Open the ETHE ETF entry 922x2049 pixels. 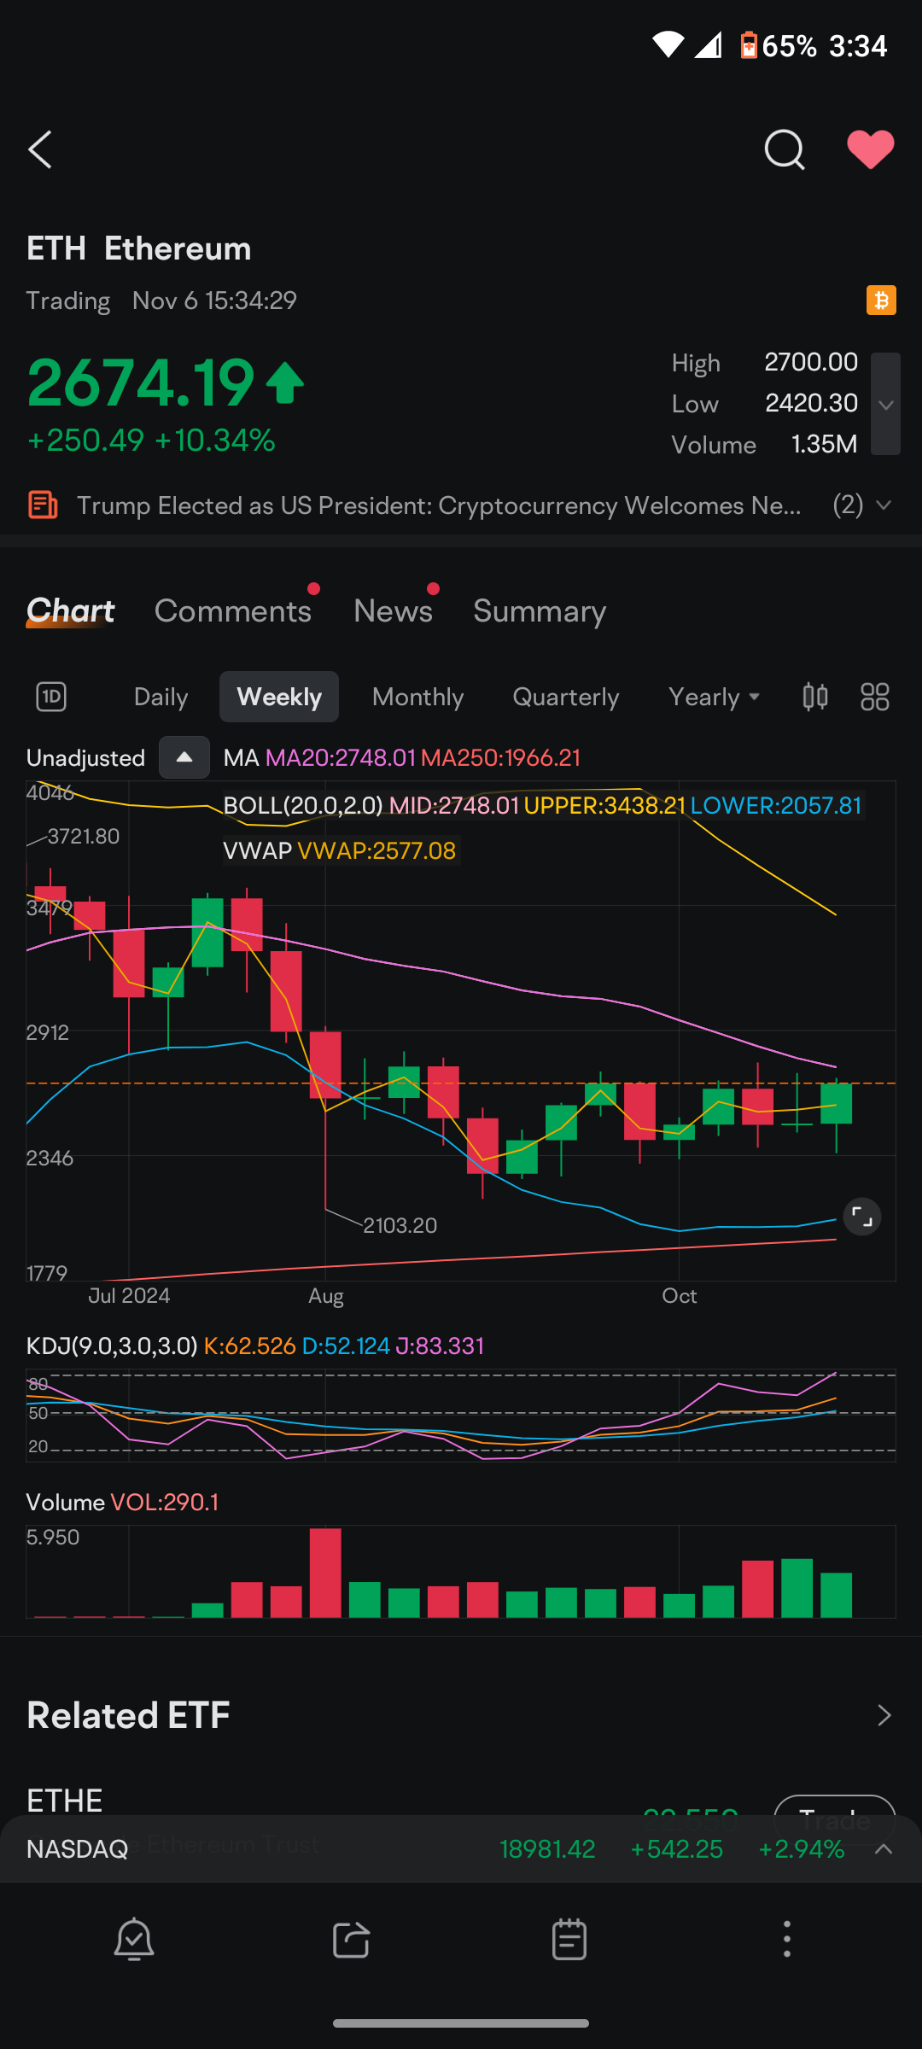[65, 1801]
